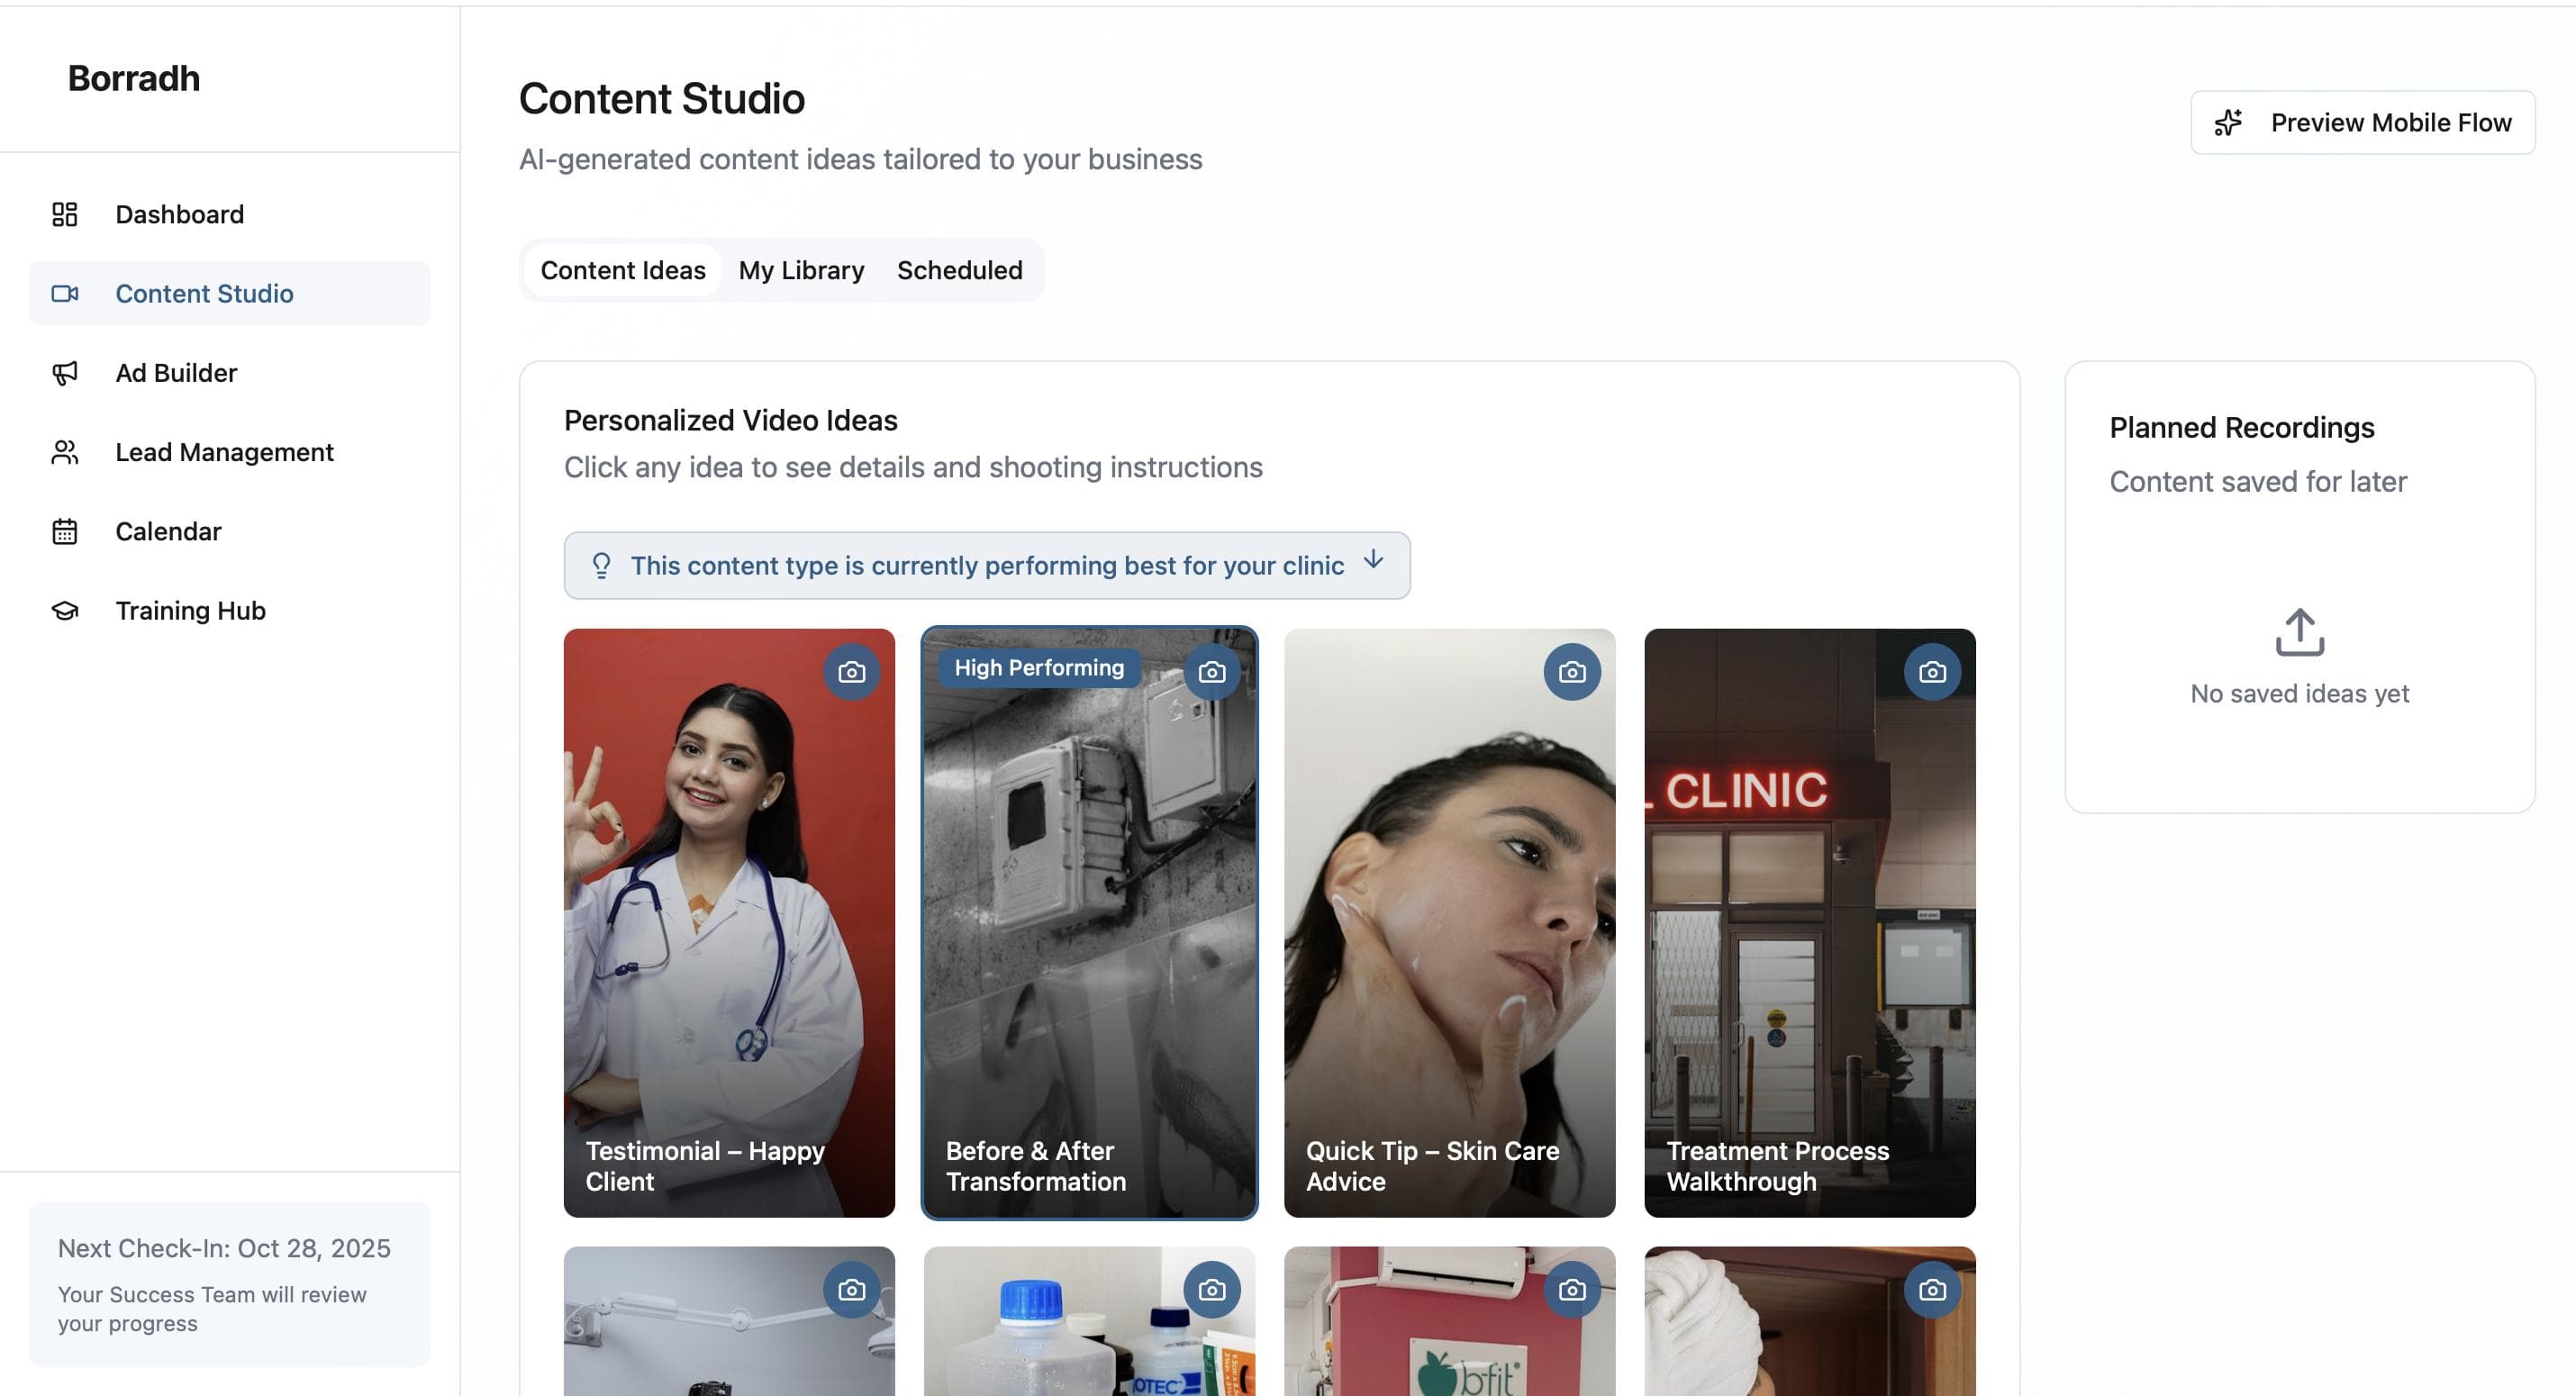2576x1396 pixels.
Task: Click camera icon on Testimonial Happy Client card
Action: click(x=851, y=672)
